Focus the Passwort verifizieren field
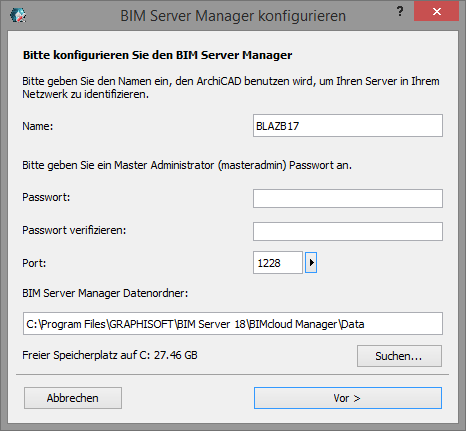Screen dimensions: 466x431 pyautogui.click(x=348, y=231)
